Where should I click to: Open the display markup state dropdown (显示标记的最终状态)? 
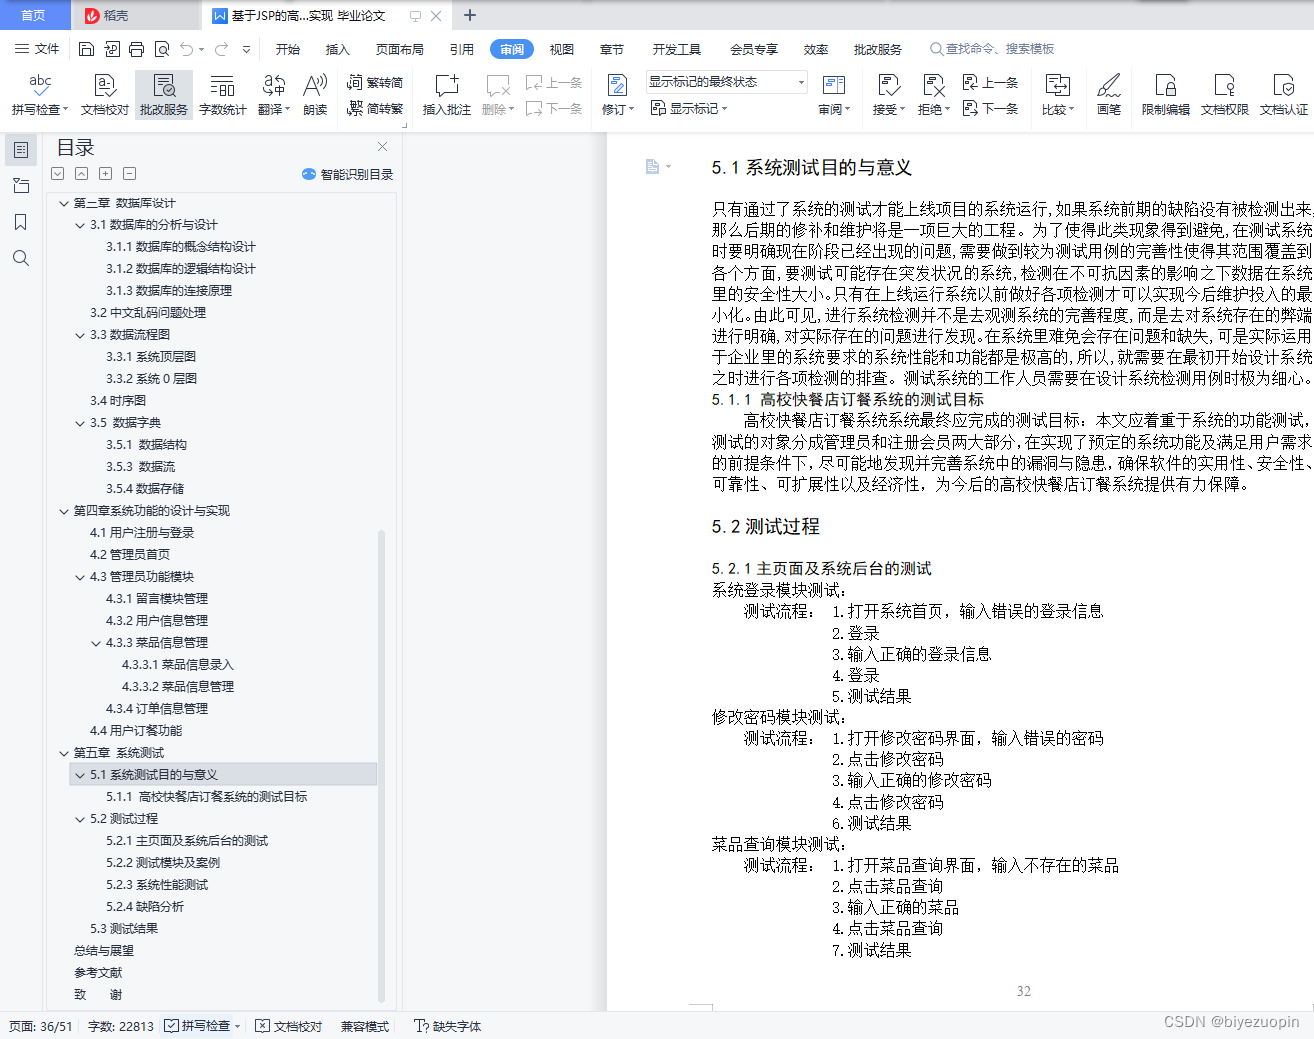pyautogui.click(x=726, y=82)
